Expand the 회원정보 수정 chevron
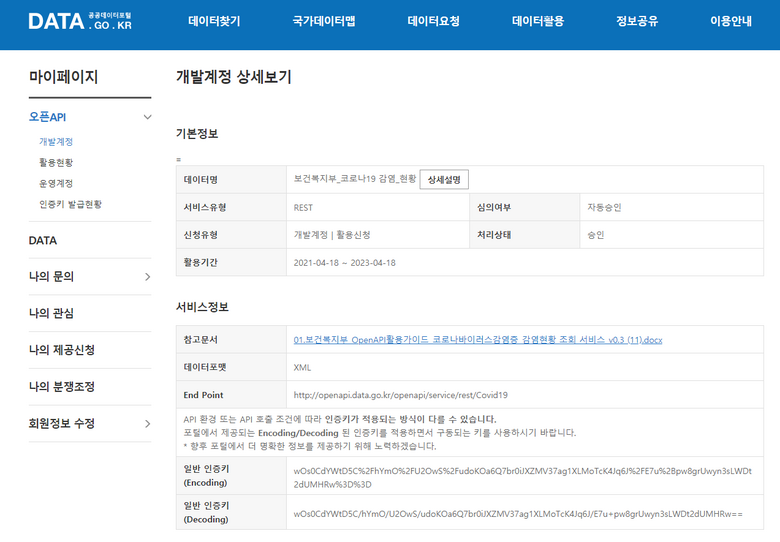The image size is (780, 542). (x=147, y=423)
